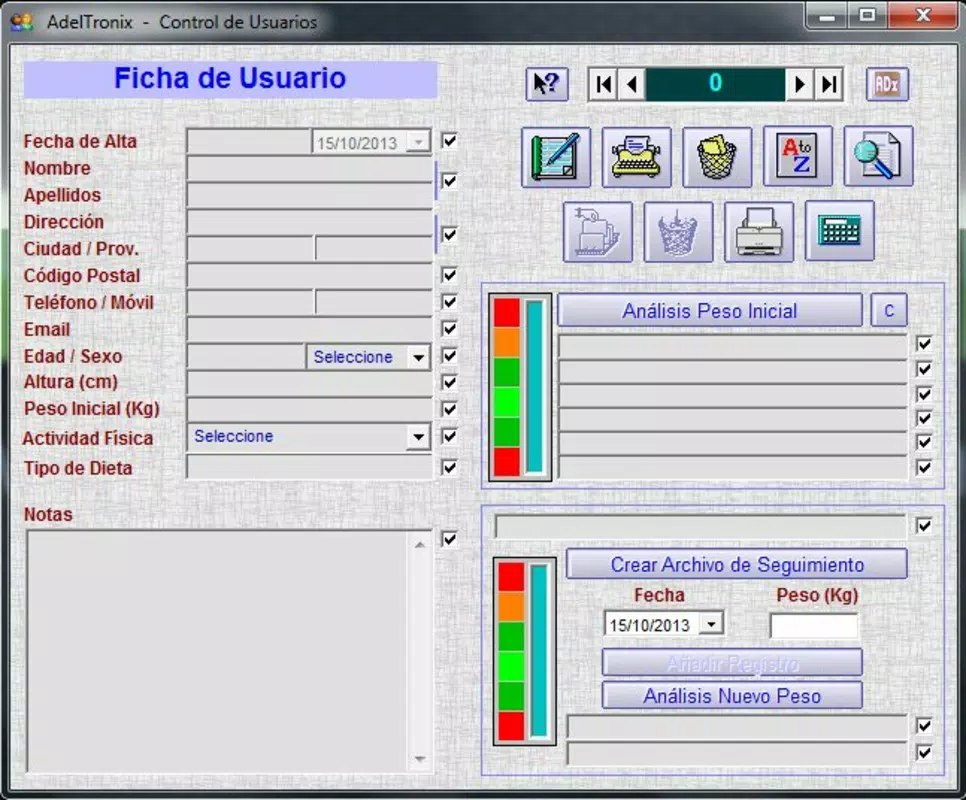Toggle checkbox next to Altura (cm)
Viewport: 966px width, 800px height.
tap(450, 382)
